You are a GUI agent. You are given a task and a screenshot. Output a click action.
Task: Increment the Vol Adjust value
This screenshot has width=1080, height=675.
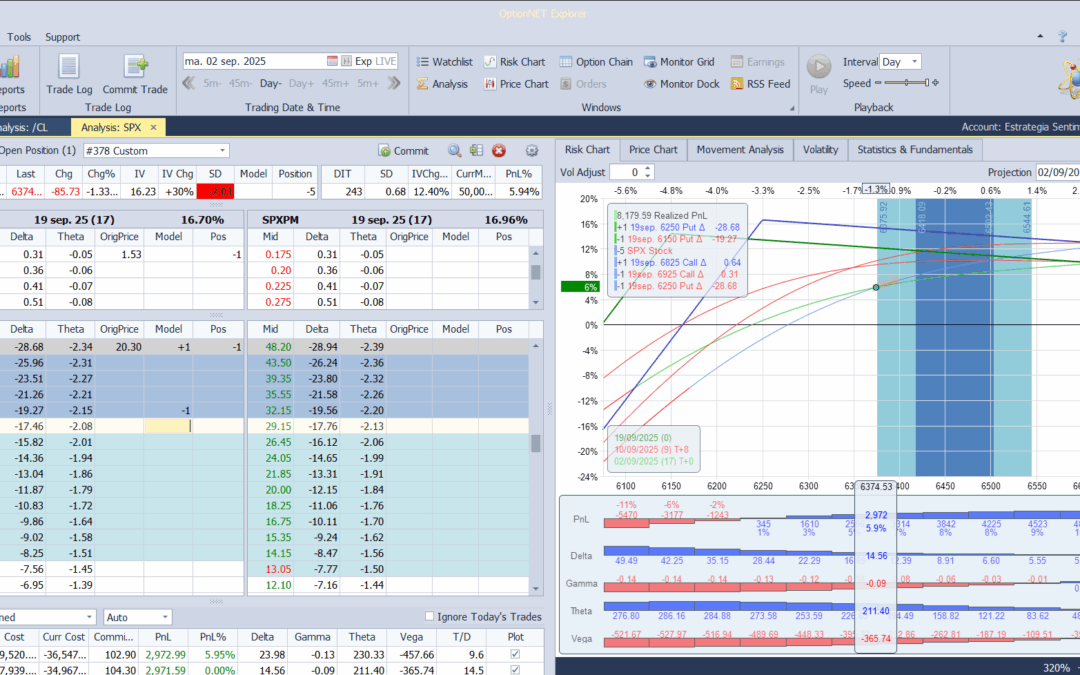[x=647, y=168]
